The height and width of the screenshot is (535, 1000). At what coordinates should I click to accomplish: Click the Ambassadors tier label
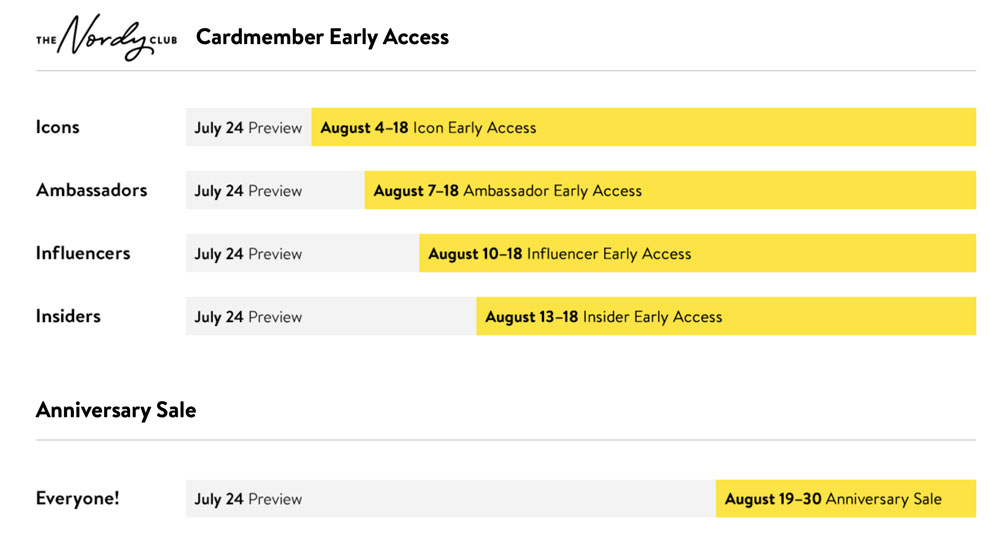[x=91, y=190]
